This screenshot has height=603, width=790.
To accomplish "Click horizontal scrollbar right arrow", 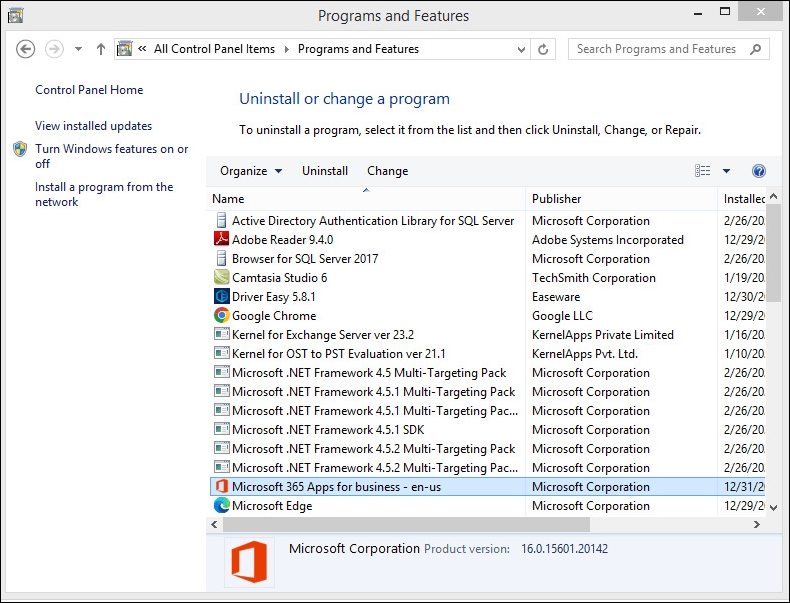I will point(757,524).
